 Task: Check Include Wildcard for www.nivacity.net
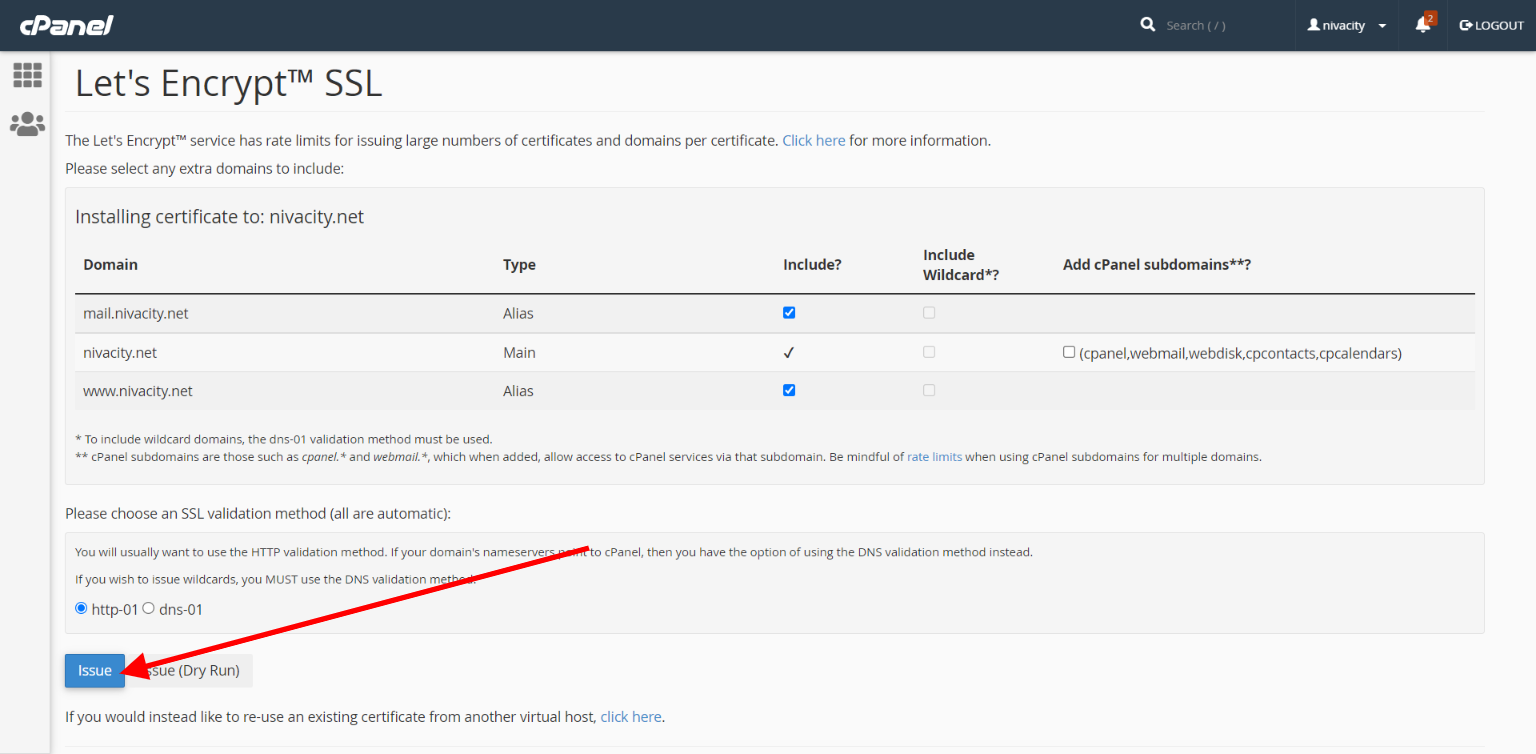point(928,390)
